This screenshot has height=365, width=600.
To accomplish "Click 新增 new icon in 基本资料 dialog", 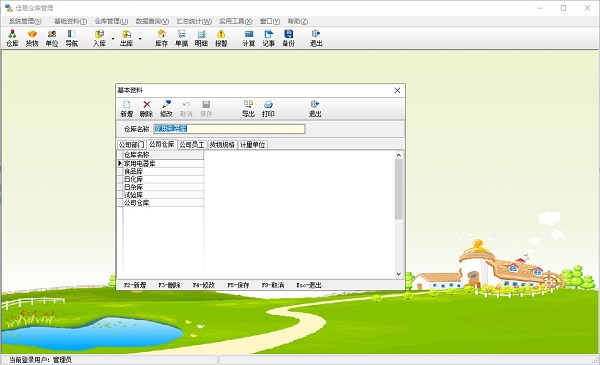I will (127, 109).
